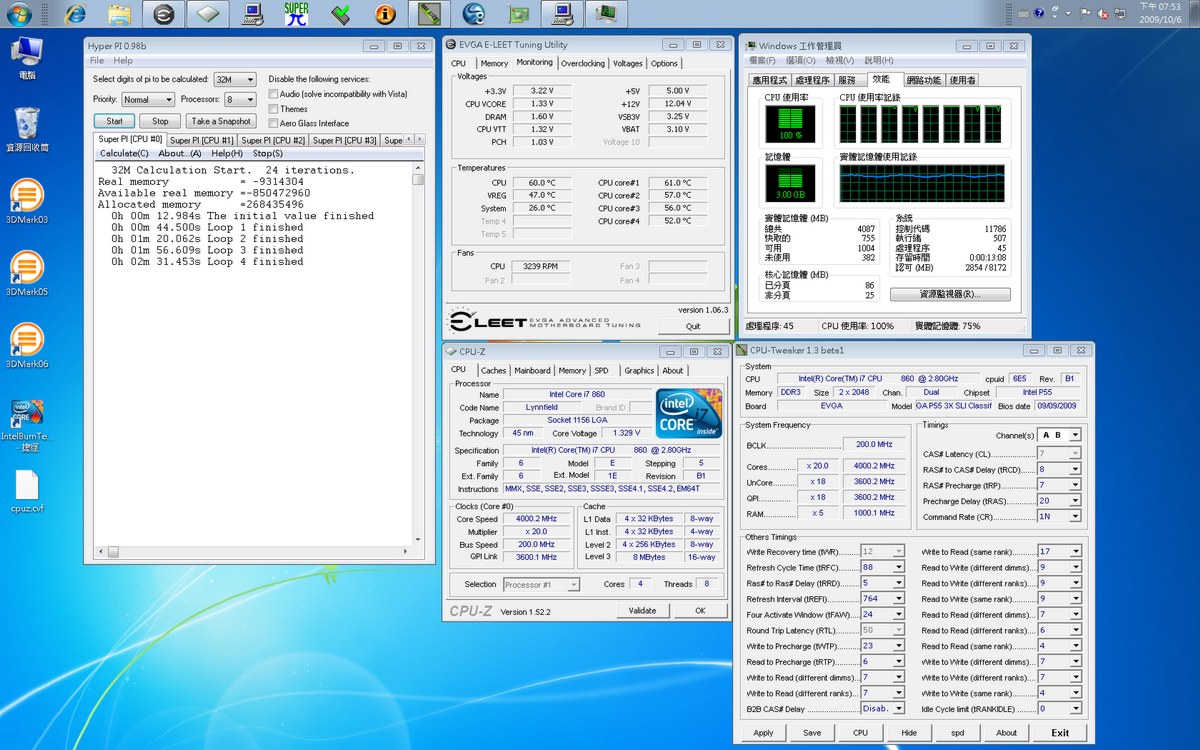Image resolution: width=1200 pixels, height=750 pixels.
Task: Switch to the Super PI taskbar icon
Action: [296, 14]
